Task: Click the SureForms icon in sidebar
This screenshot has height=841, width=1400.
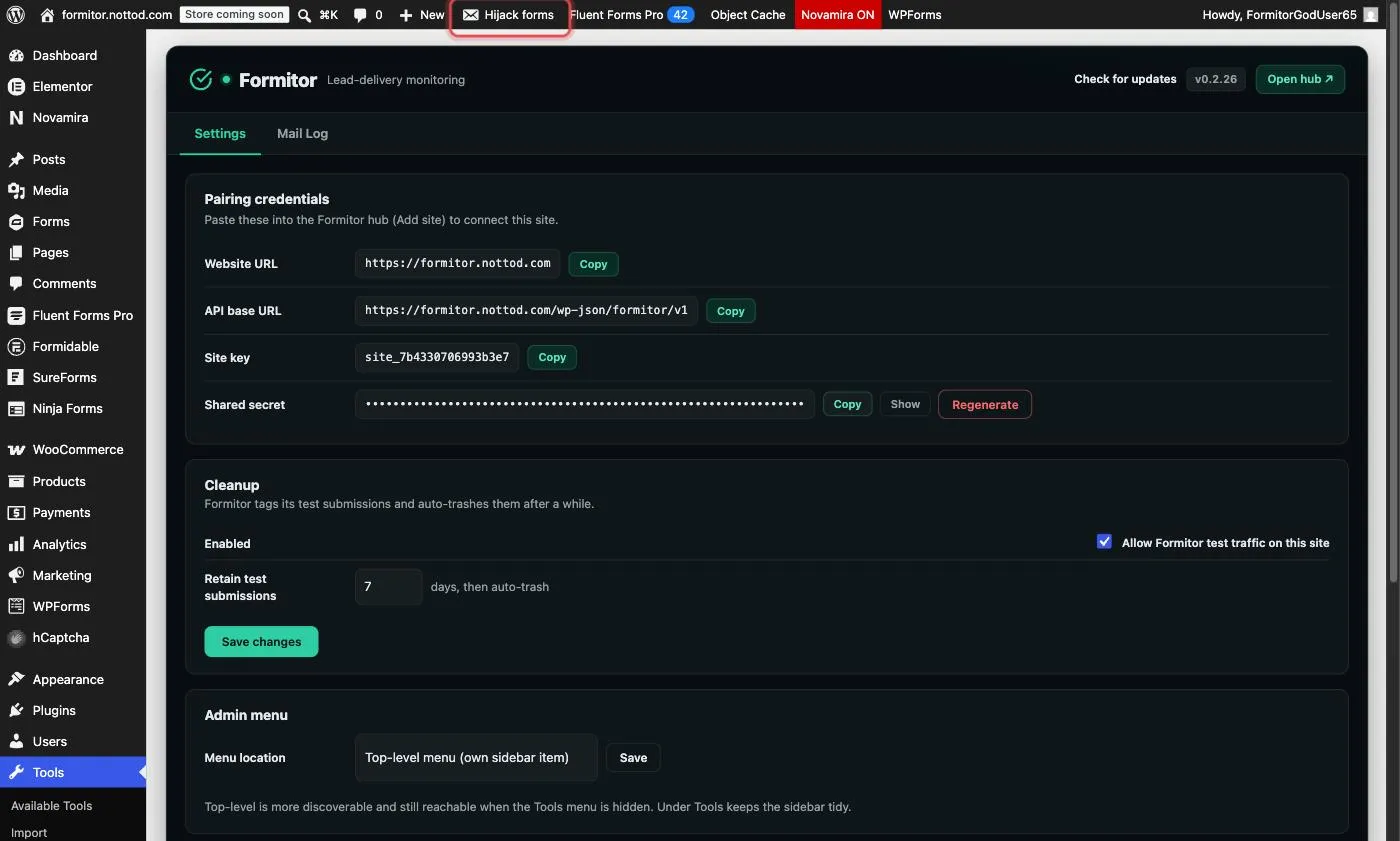Action: [16, 377]
